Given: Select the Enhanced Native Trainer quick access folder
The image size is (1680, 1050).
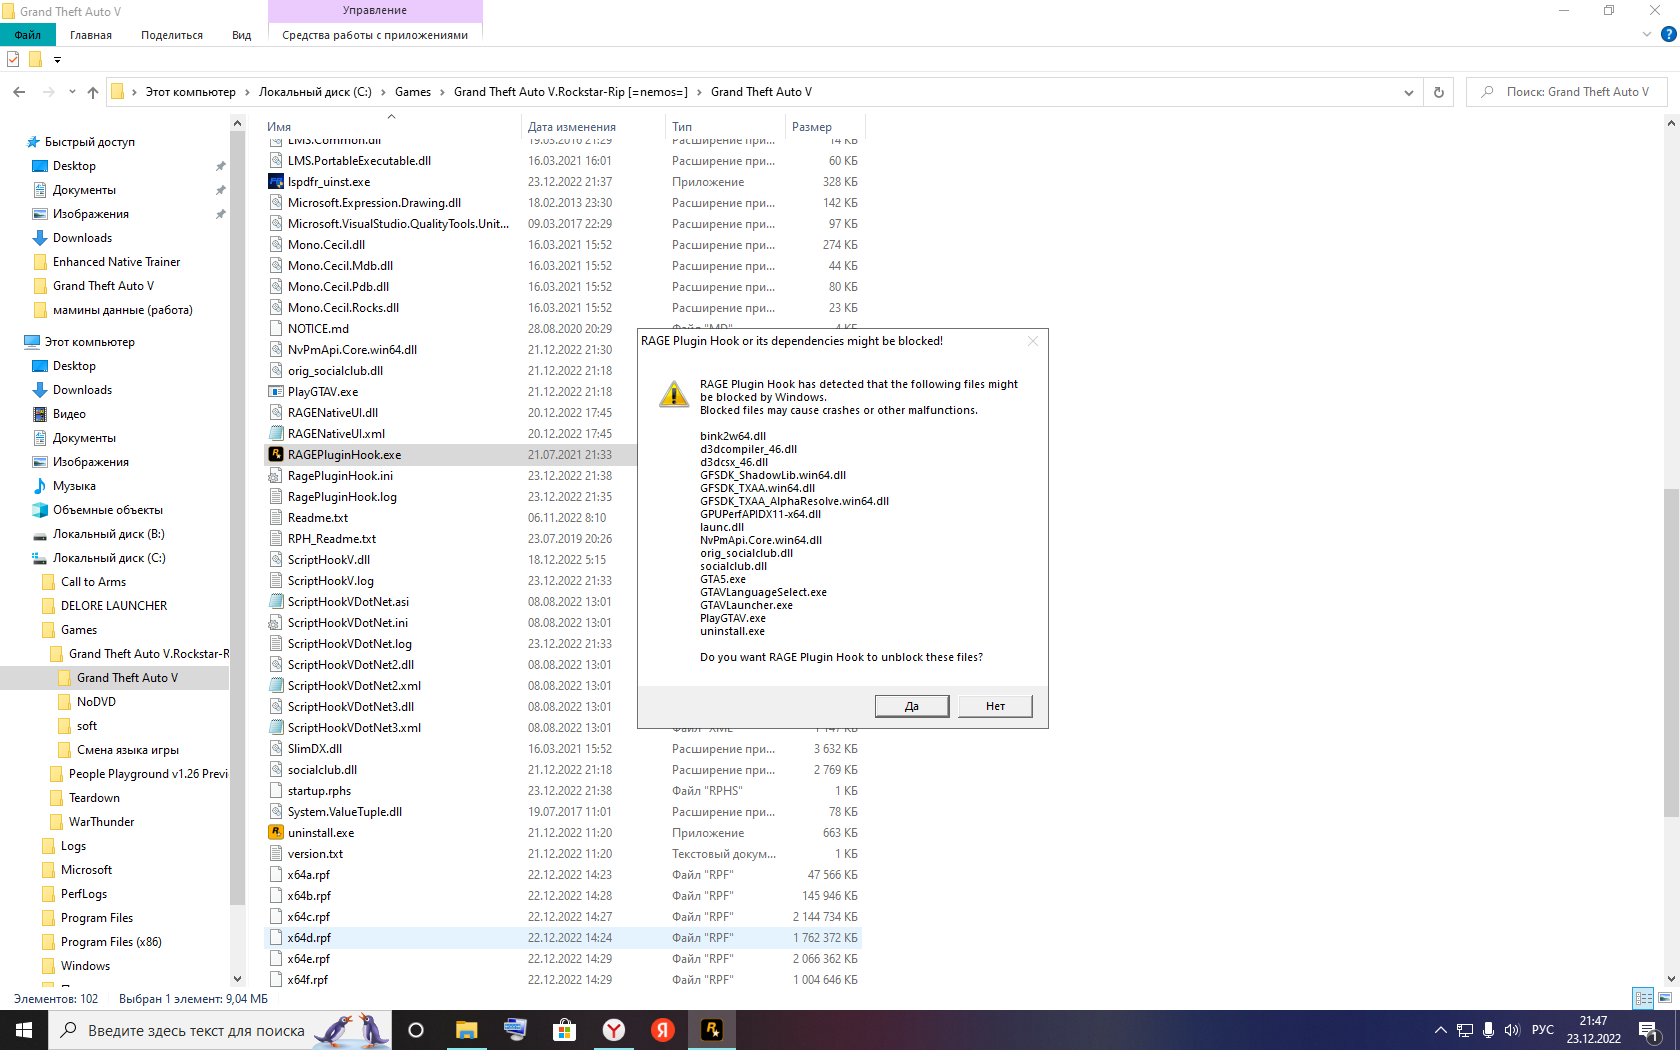Looking at the screenshot, I should pos(116,262).
